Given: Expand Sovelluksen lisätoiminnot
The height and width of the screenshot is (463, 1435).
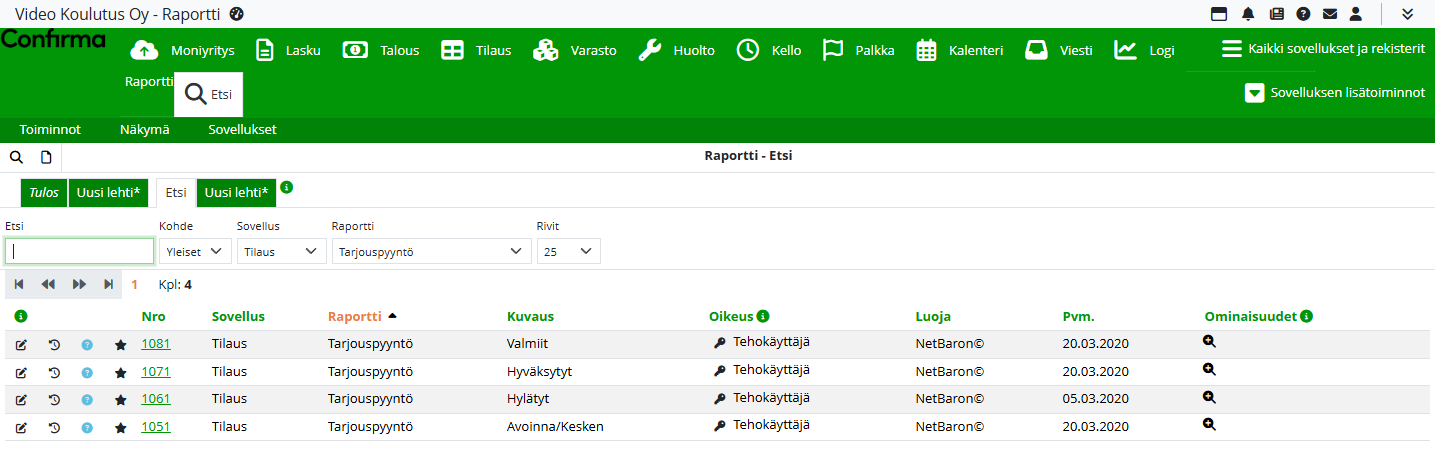Looking at the screenshot, I should tap(1335, 93).
